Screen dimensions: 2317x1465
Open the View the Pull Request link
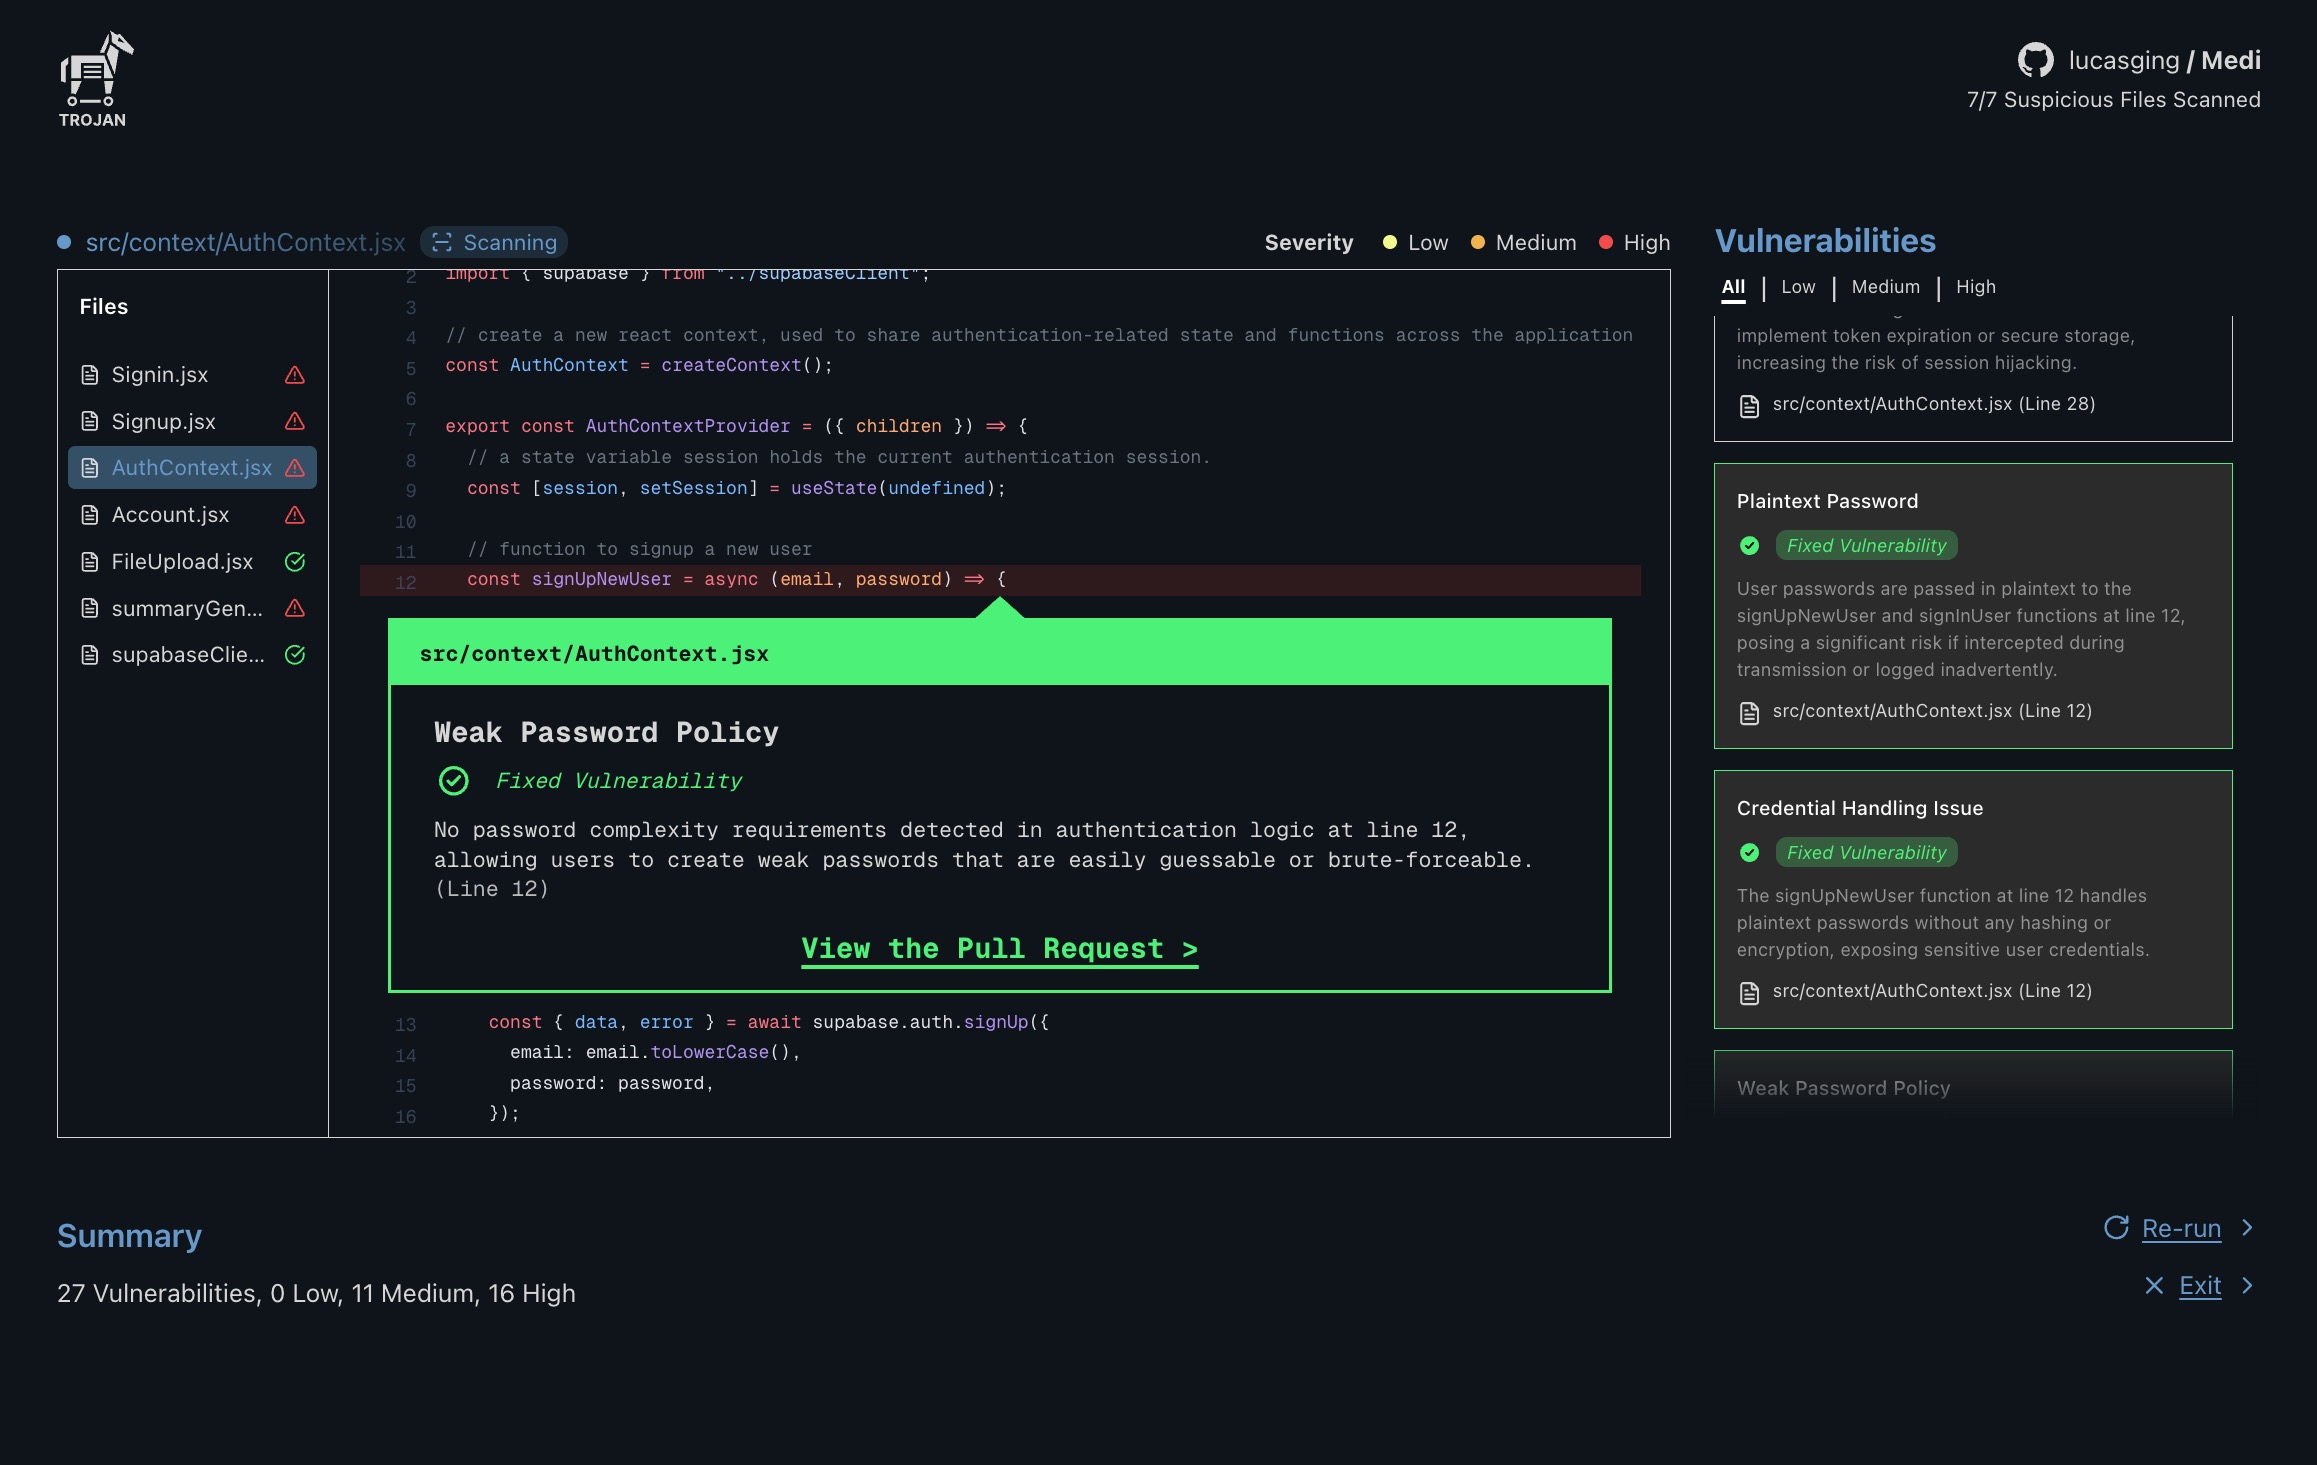click(999, 948)
